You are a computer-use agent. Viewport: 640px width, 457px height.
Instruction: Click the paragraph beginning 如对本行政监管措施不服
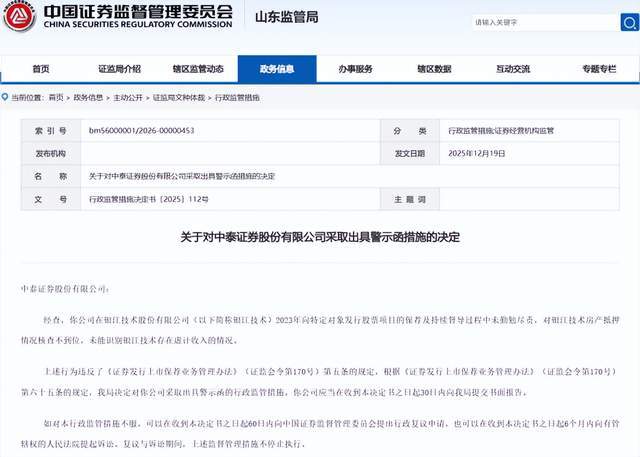[320, 434]
